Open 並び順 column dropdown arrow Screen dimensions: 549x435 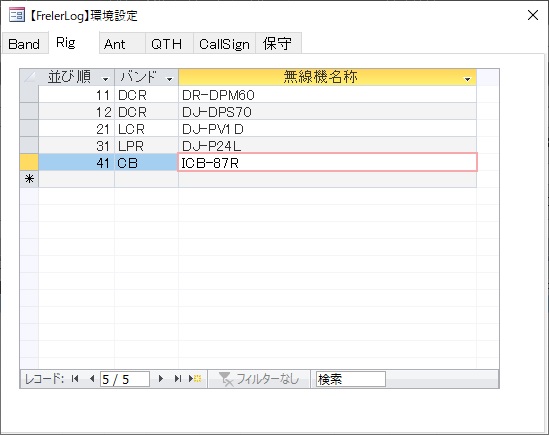[105, 79]
